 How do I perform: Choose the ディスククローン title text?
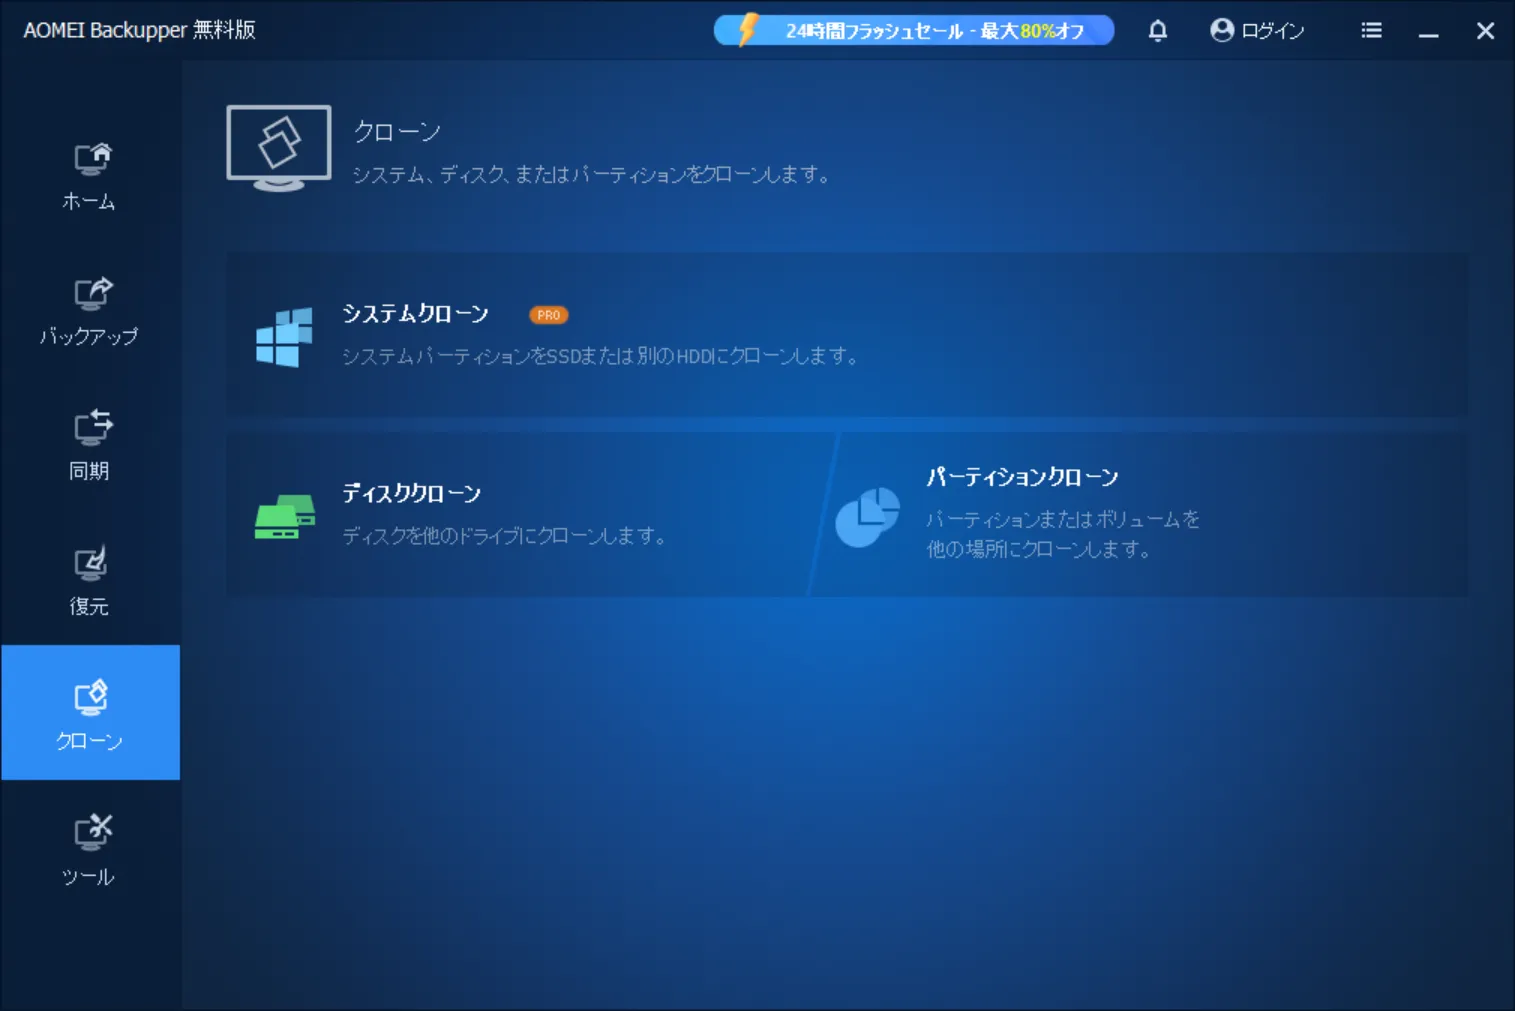[x=411, y=493]
